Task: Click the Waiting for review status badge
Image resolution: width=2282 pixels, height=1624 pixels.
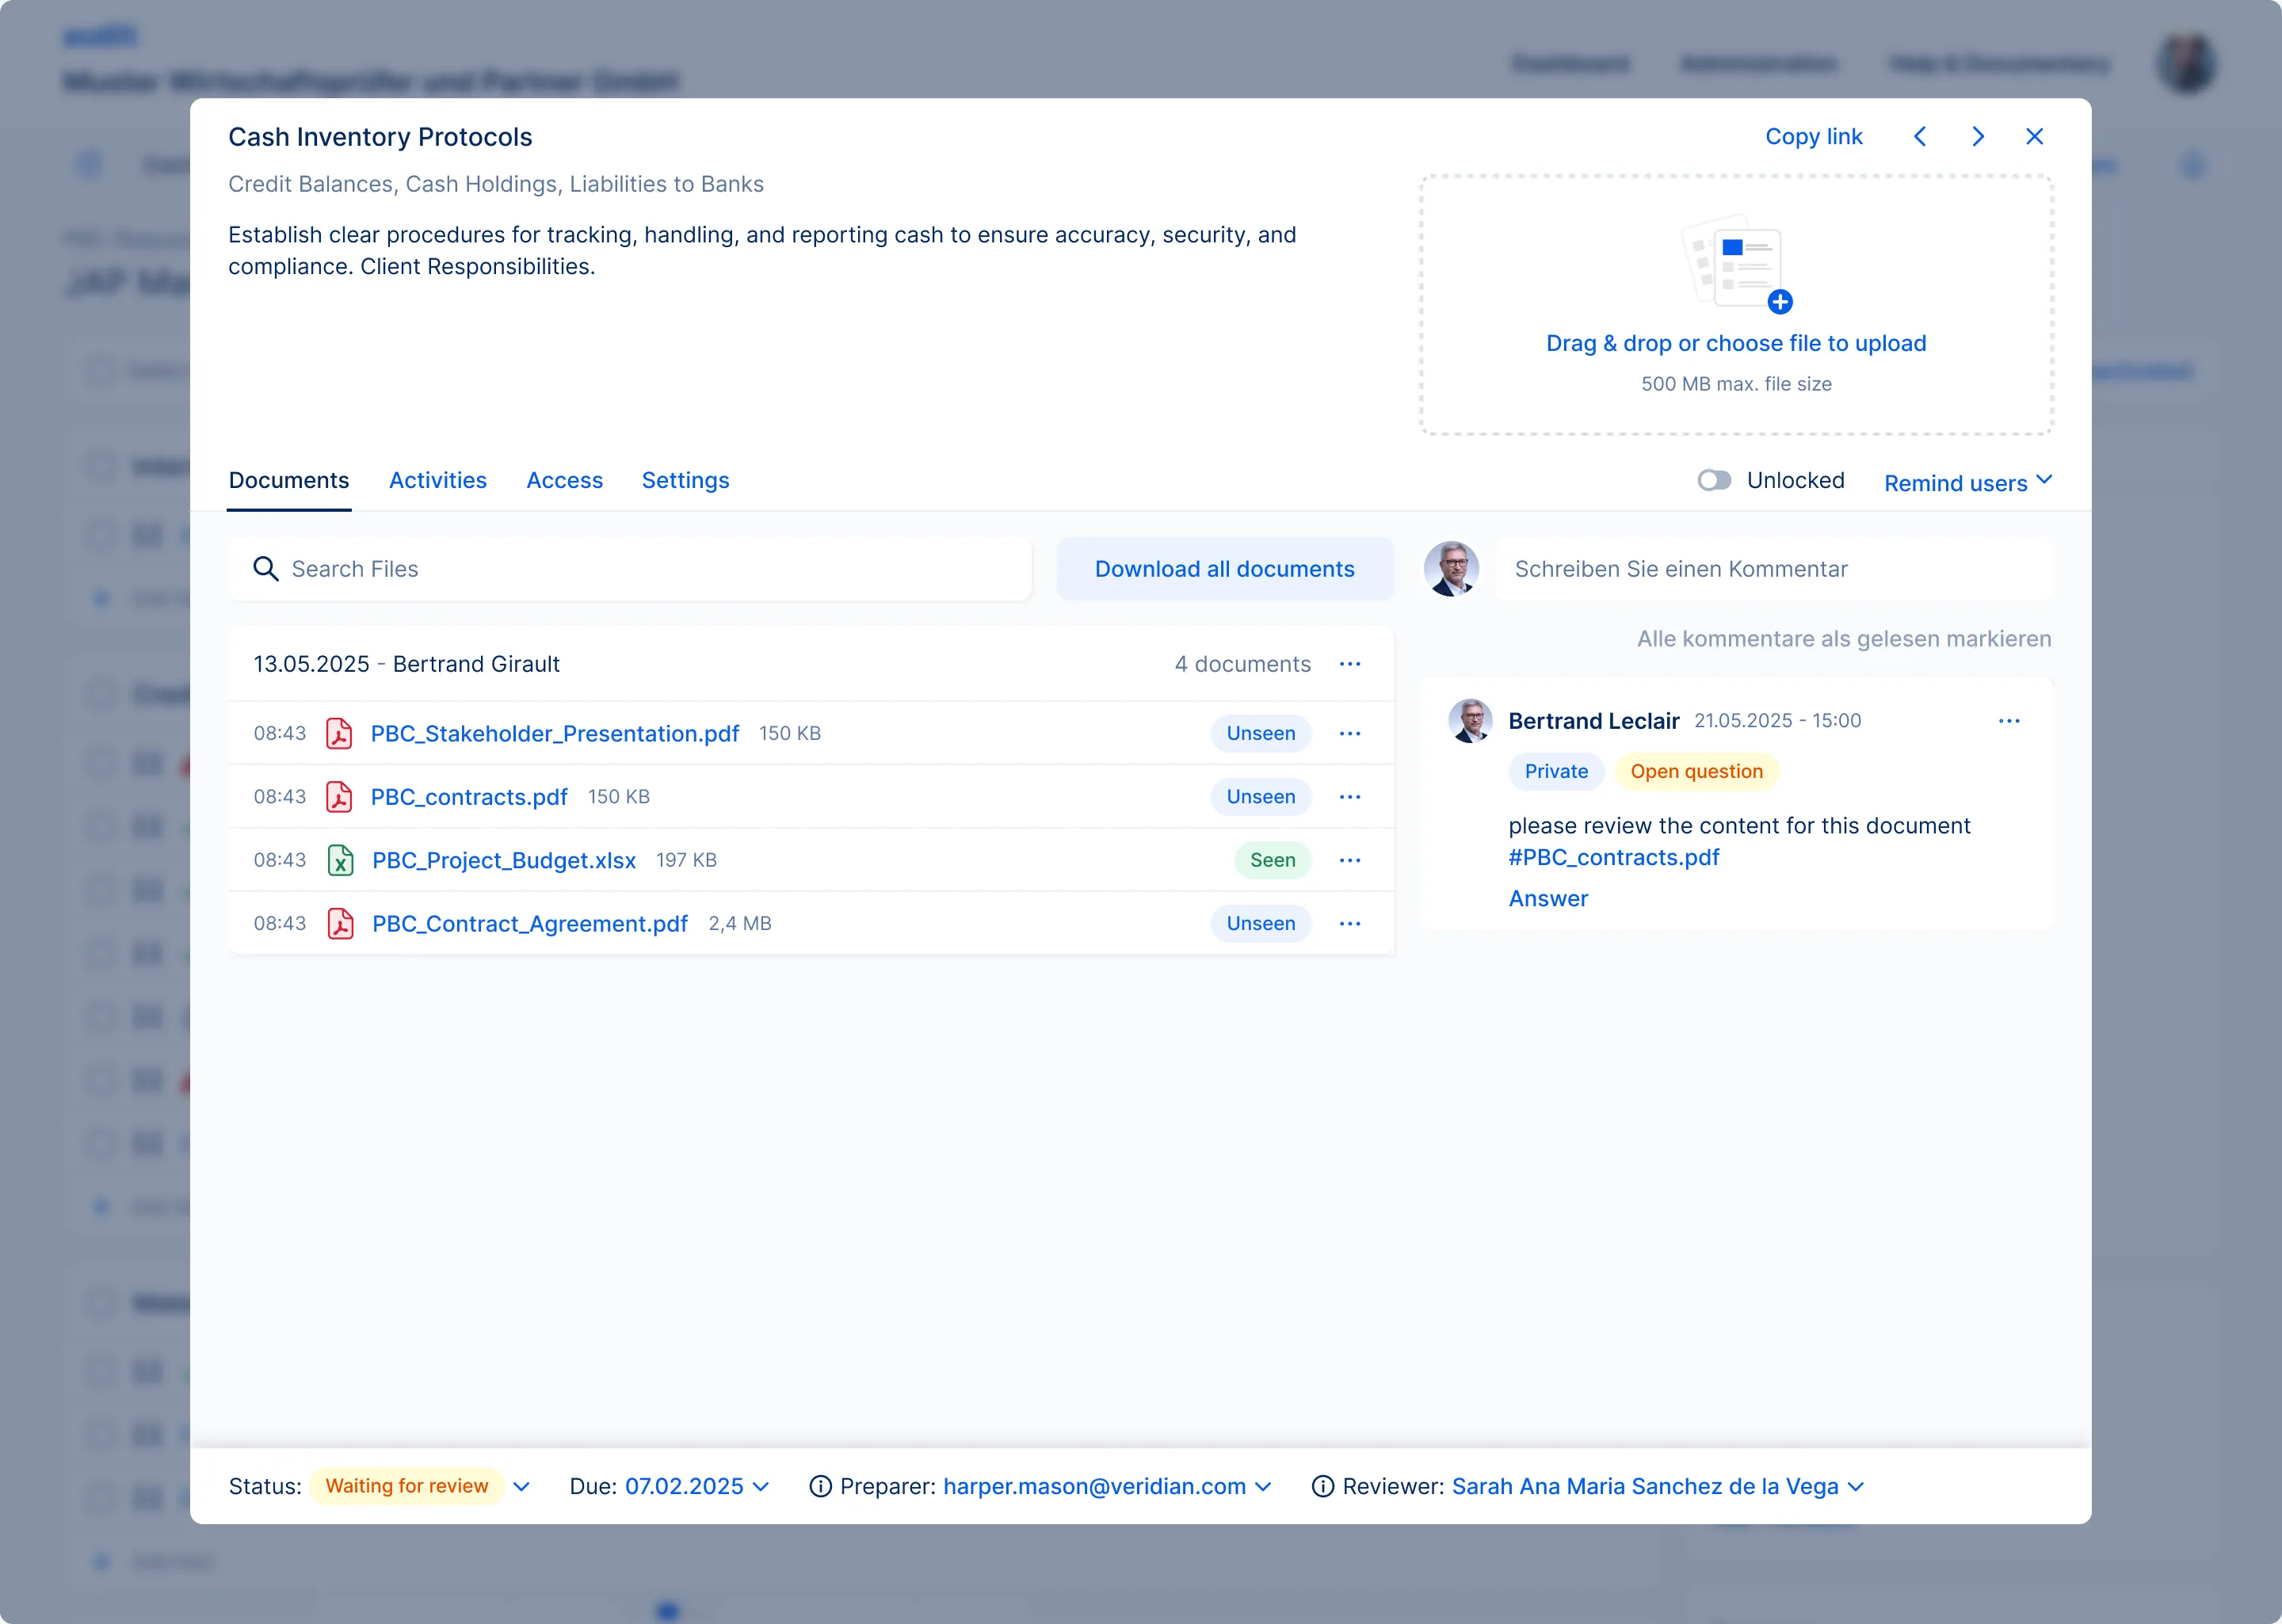Action: point(407,1486)
